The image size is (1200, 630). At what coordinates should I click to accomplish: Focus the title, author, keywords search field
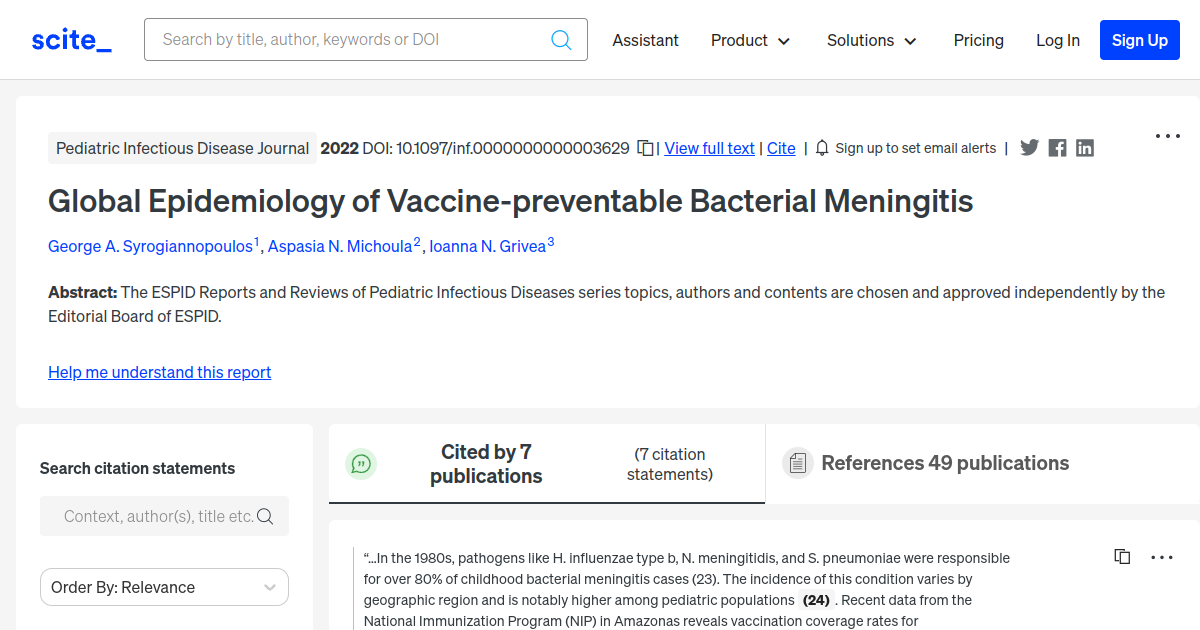click(x=350, y=40)
